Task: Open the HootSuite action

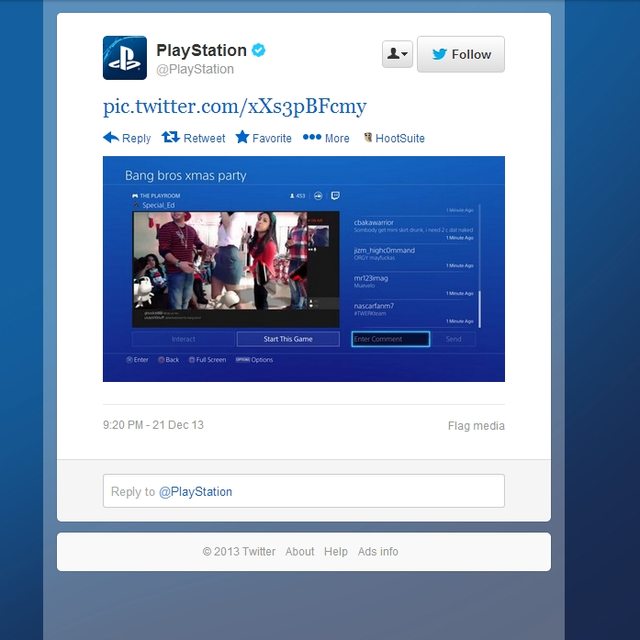Action: pos(394,138)
